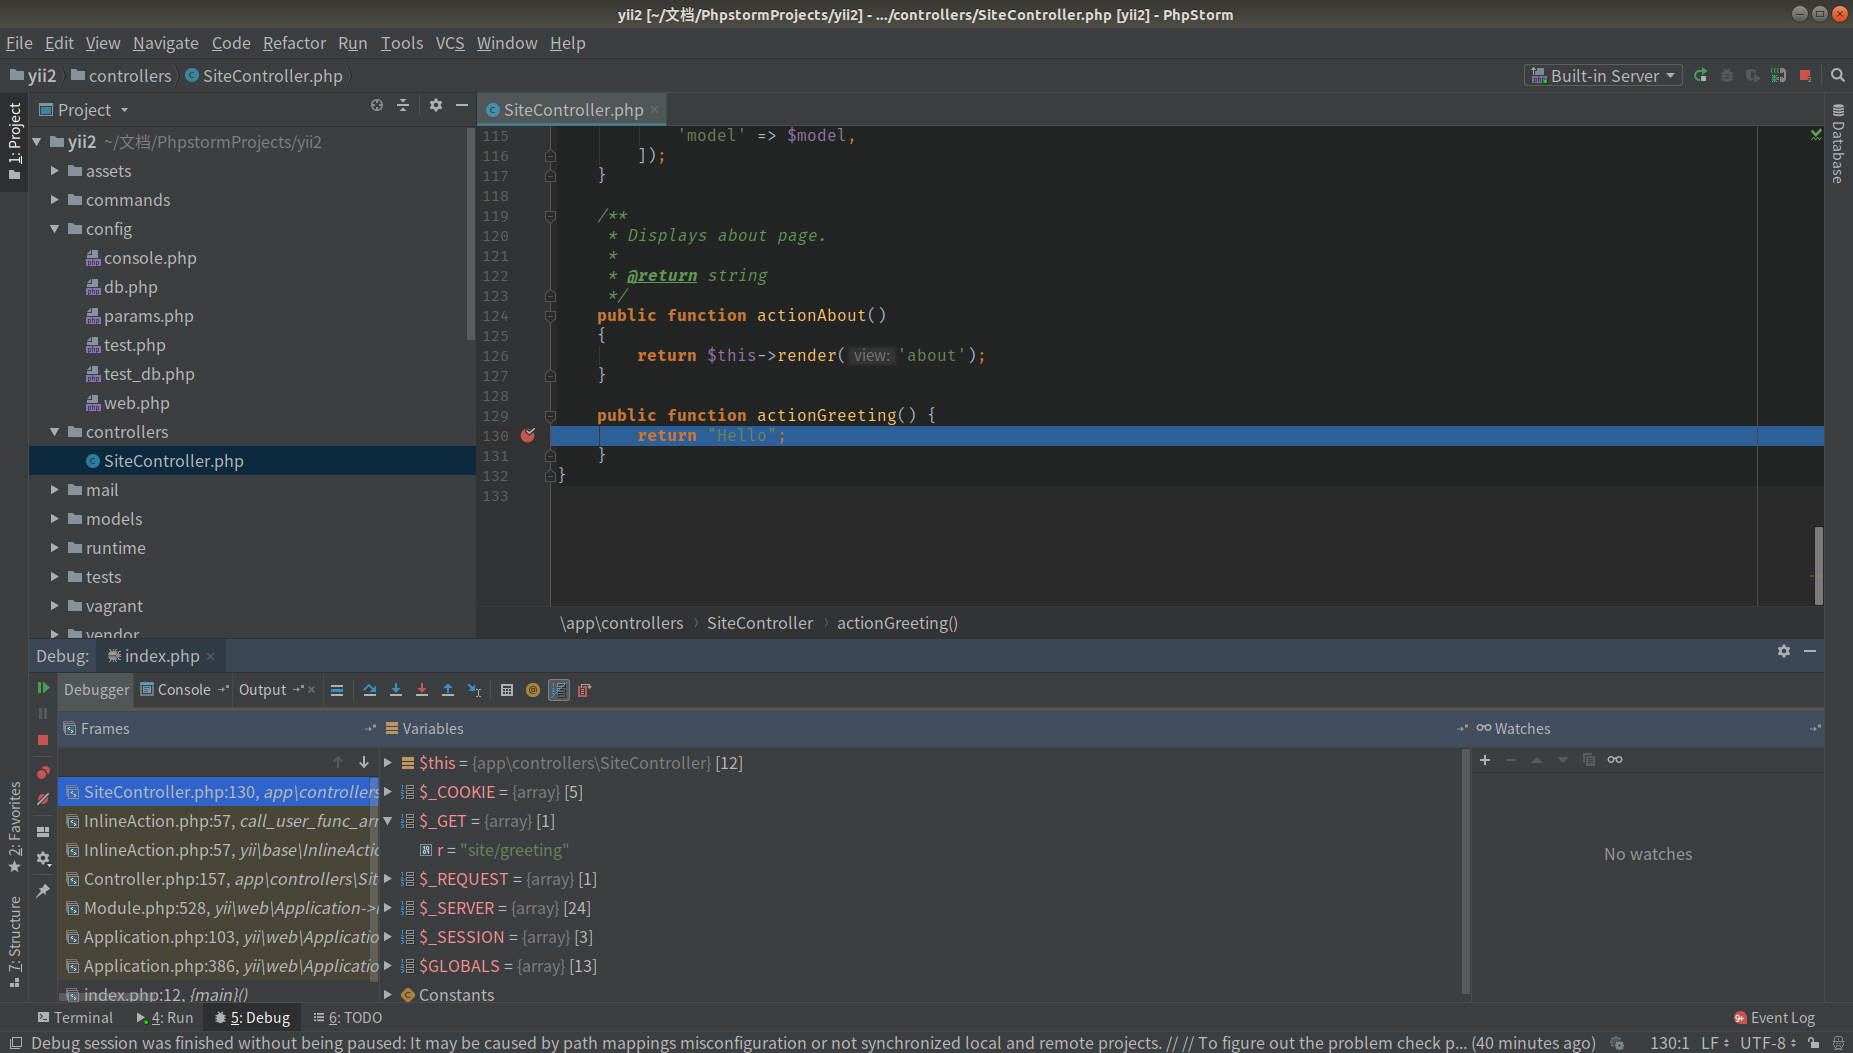Select frame Controller.php:157
This screenshot has height=1053, width=1853.
click(218, 879)
